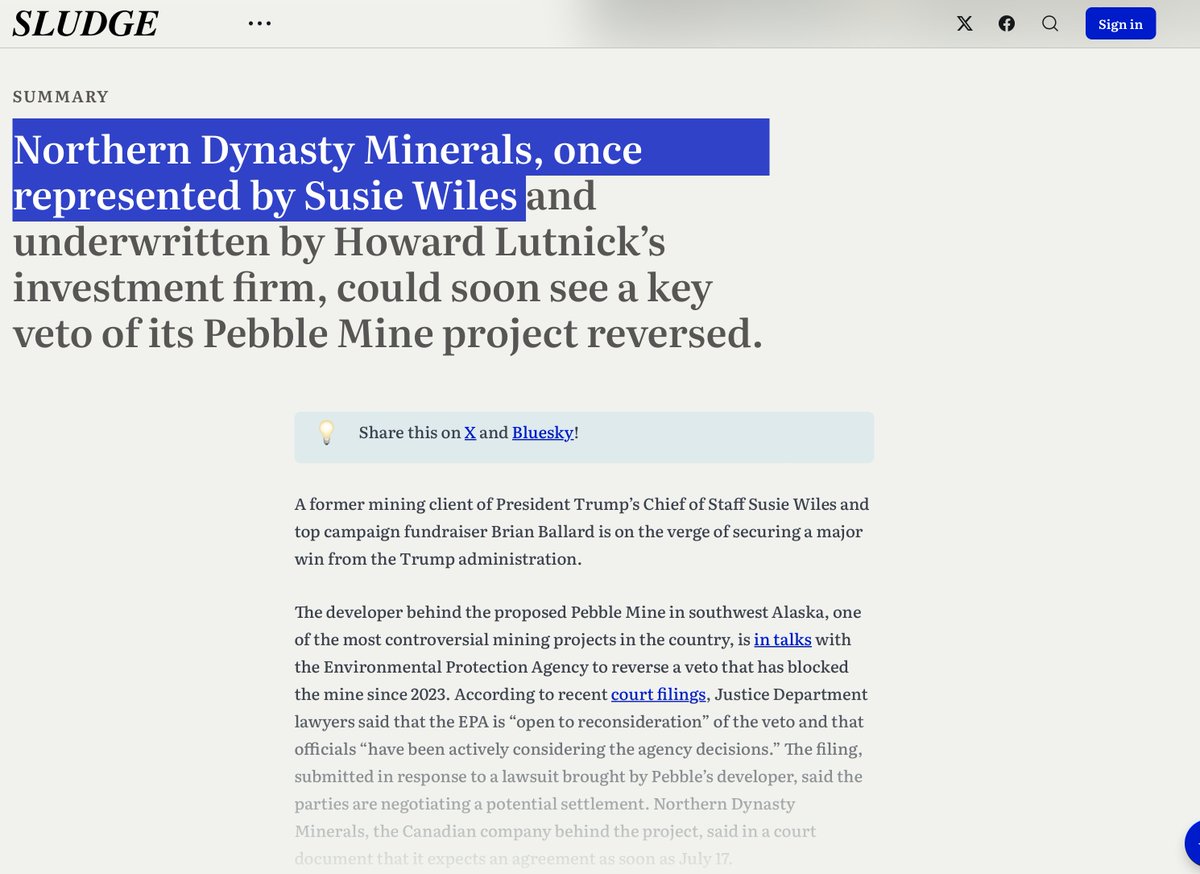This screenshot has height=874, width=1200.
Task: Click the Sign in button
Action: pyautogui.click(x=1120, y=24)
